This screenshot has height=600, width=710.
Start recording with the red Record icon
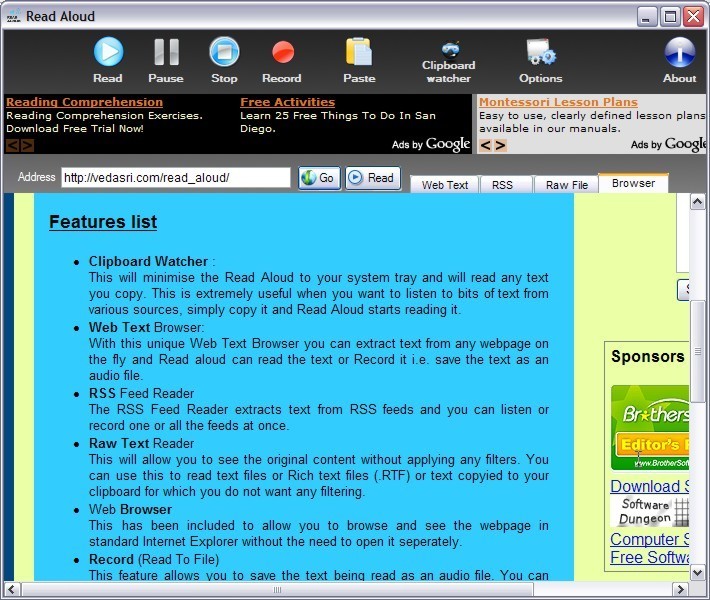(283, 52)
